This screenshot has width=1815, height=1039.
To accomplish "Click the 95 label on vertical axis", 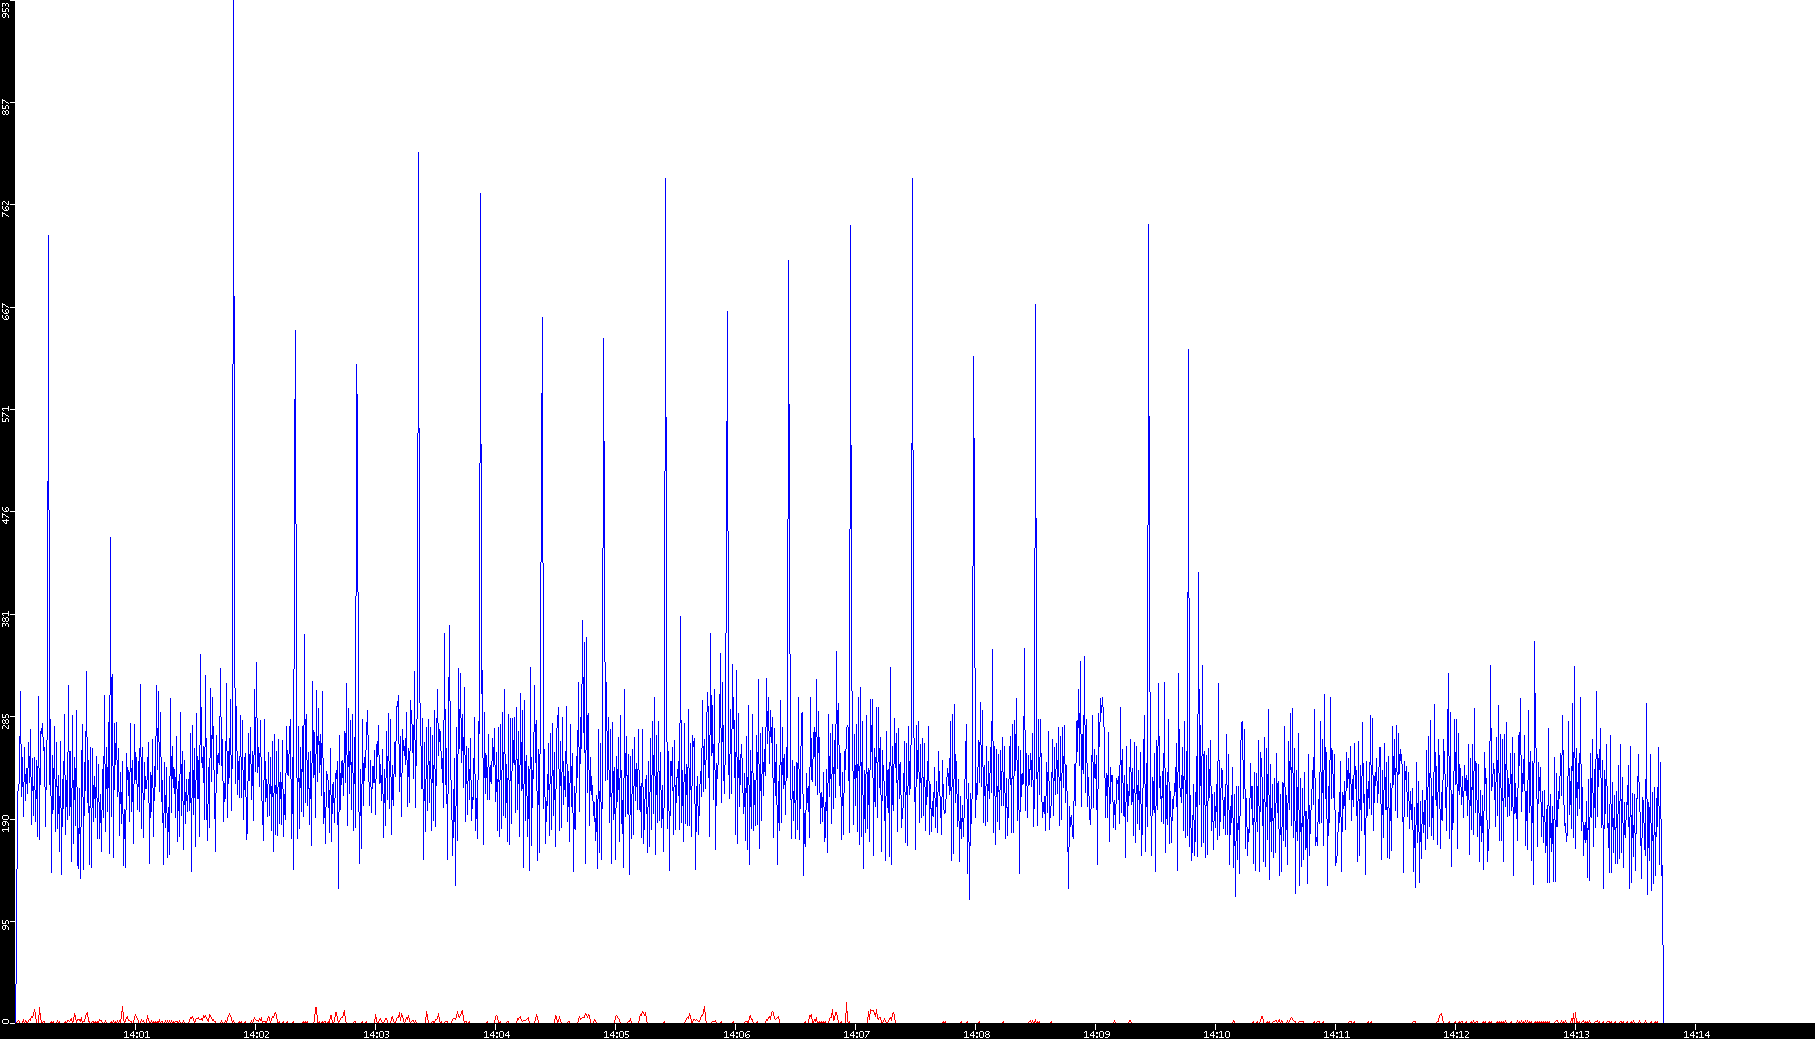I will (x=6, y=924).
